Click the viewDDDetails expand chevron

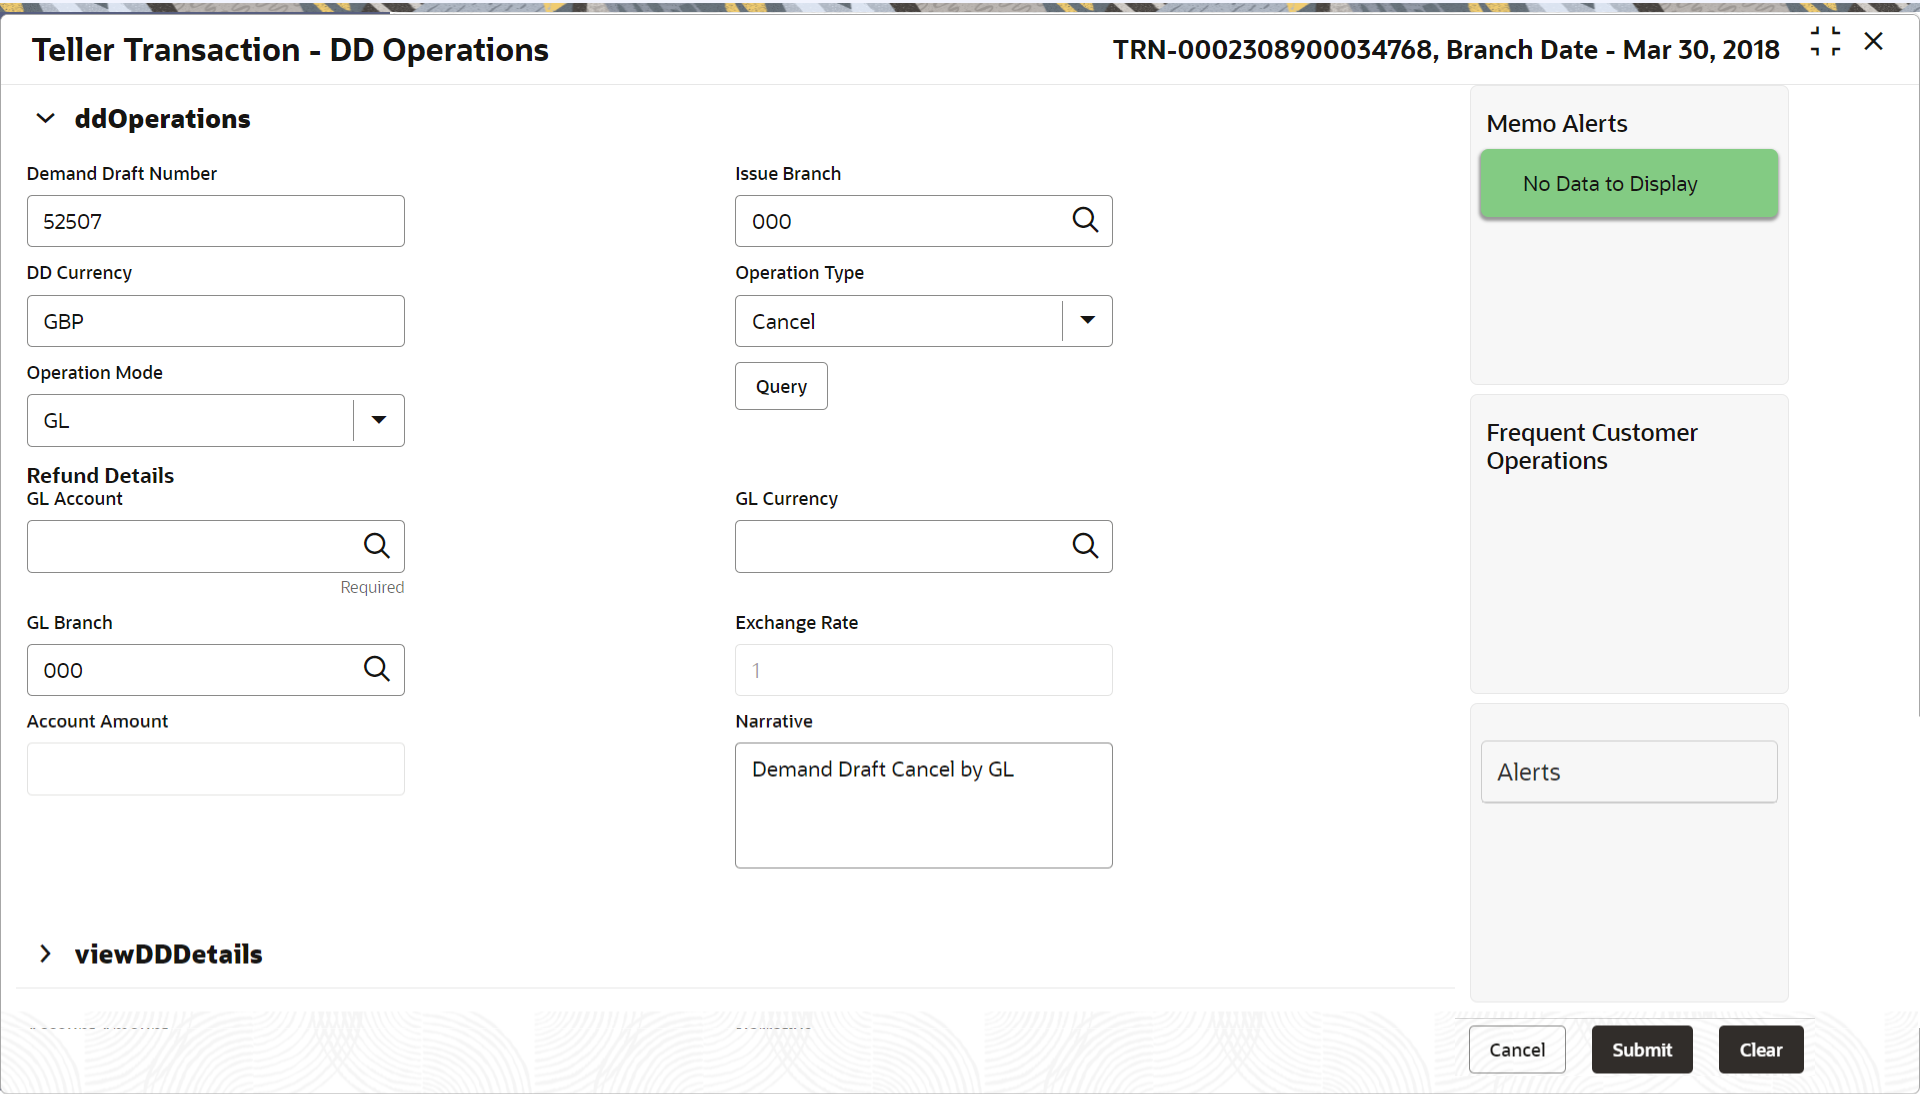pyautogui.click(x=46, y=953)
